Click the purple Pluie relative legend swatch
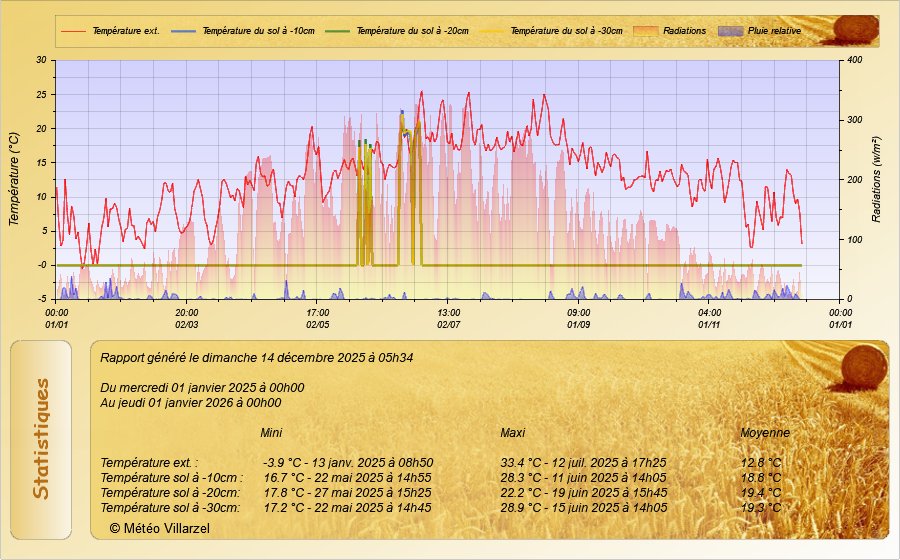Screen dimensions: 900x560 tap(731, 31)
